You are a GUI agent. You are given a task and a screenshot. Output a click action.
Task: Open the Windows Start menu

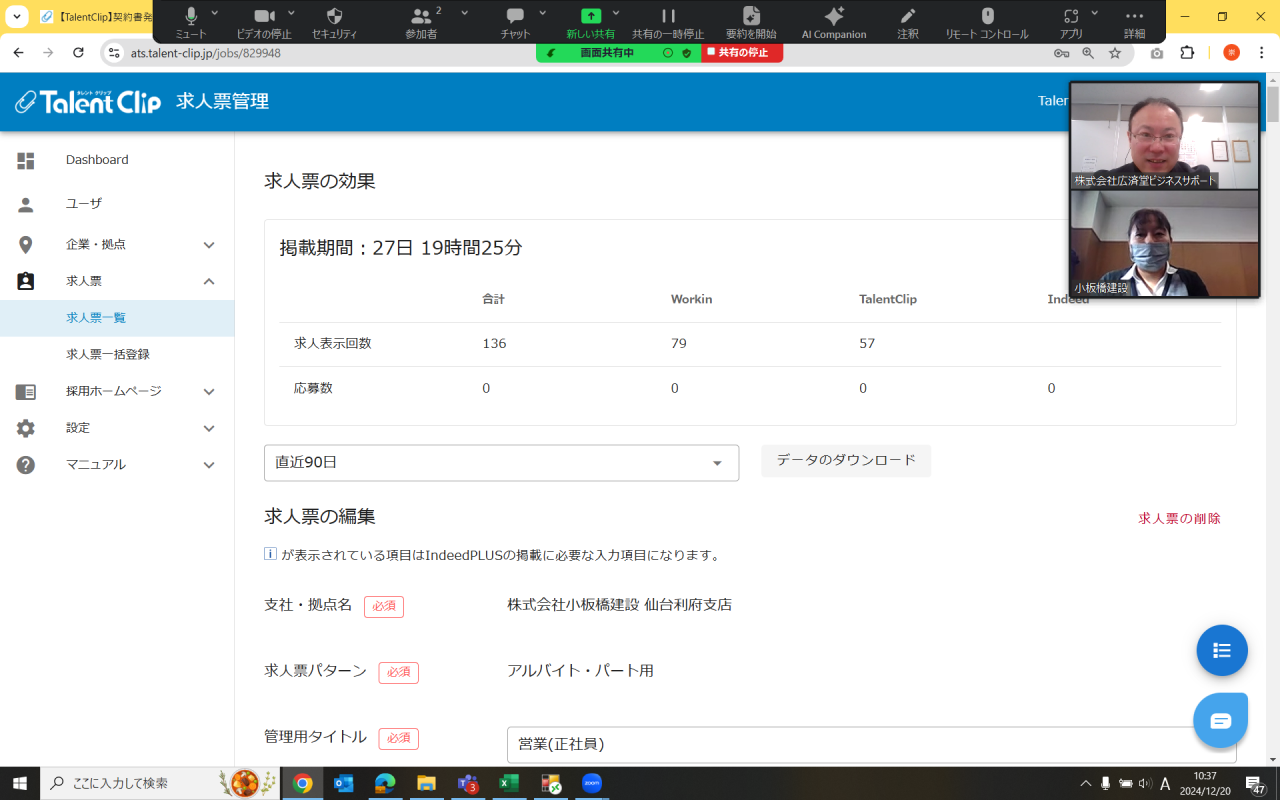pos(20,783)
